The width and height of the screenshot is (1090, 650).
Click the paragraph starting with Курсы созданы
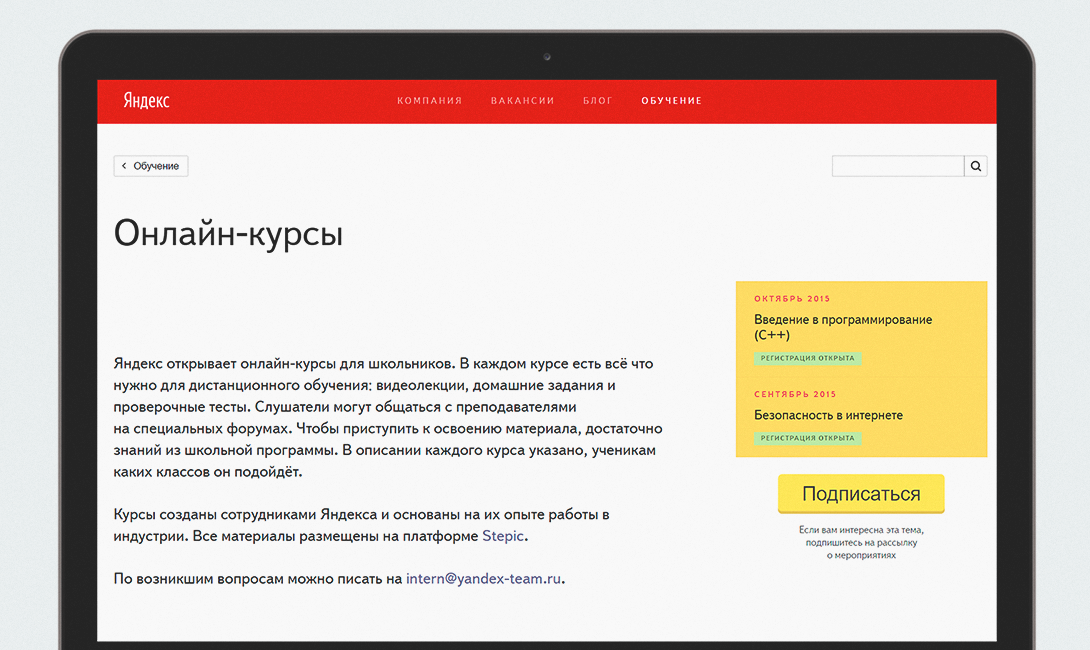[361, 525]
